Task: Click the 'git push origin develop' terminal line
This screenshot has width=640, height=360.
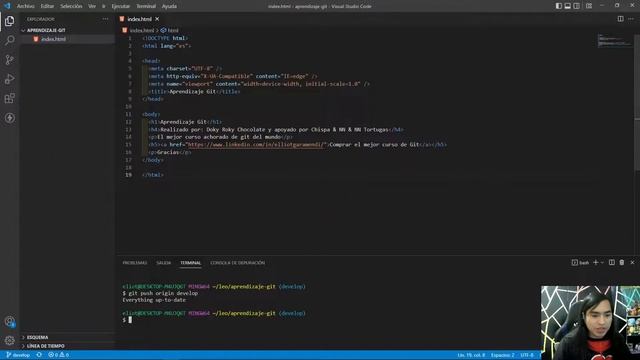Action: point(163,293)
